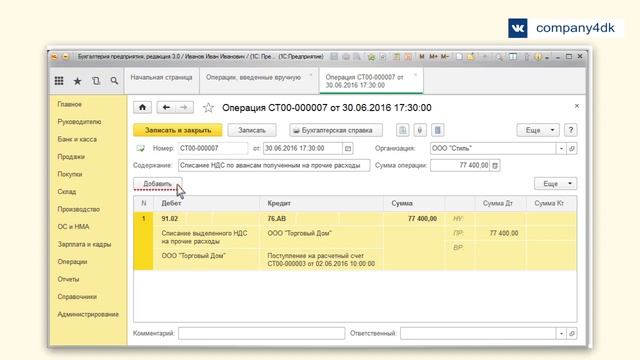Open the Операции section in sidebar
The height and width of the screenshot is (360, 640).
[72, 262]
